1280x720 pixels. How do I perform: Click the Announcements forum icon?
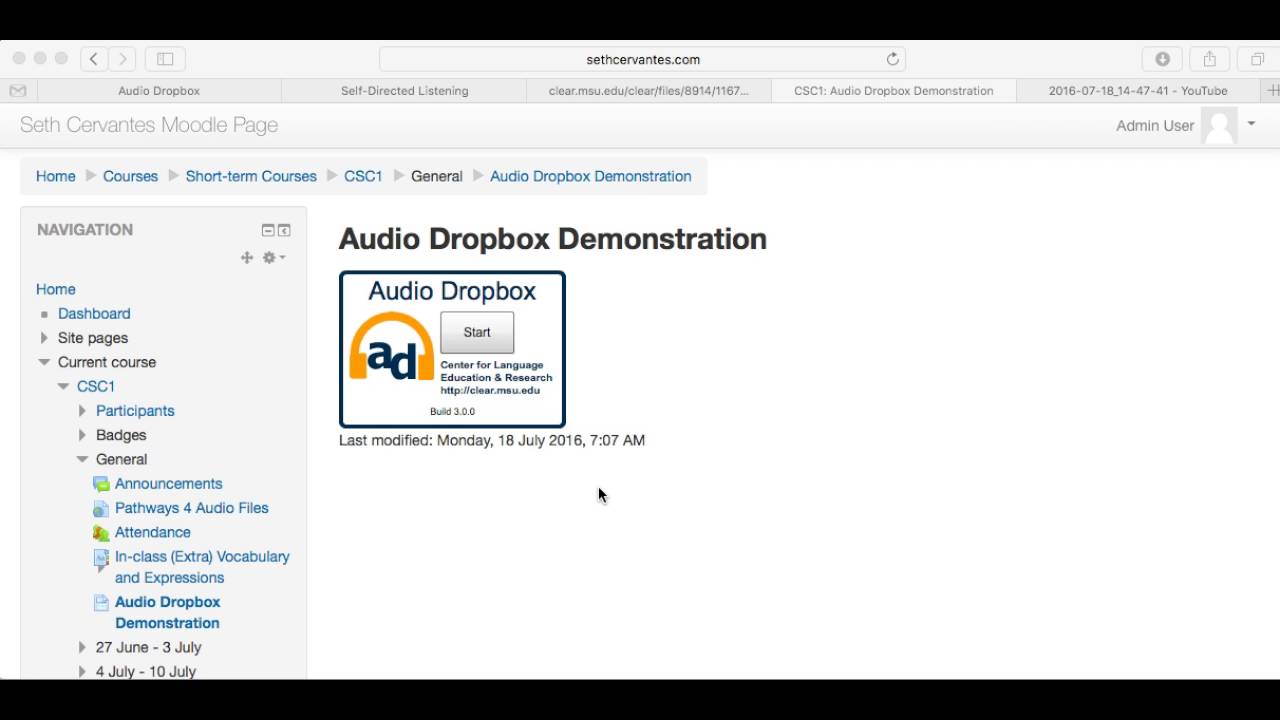pyautogui.click(x=101, y=484)
